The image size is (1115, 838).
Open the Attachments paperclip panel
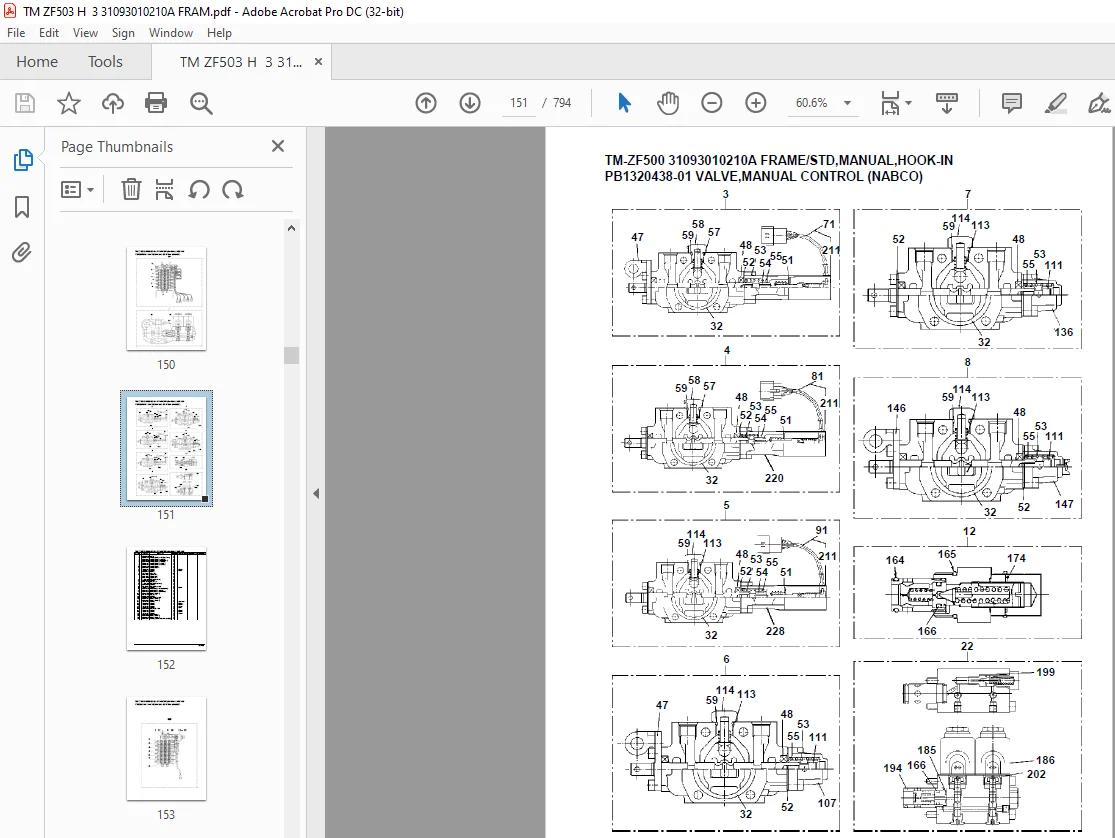[x=22, y=253]
